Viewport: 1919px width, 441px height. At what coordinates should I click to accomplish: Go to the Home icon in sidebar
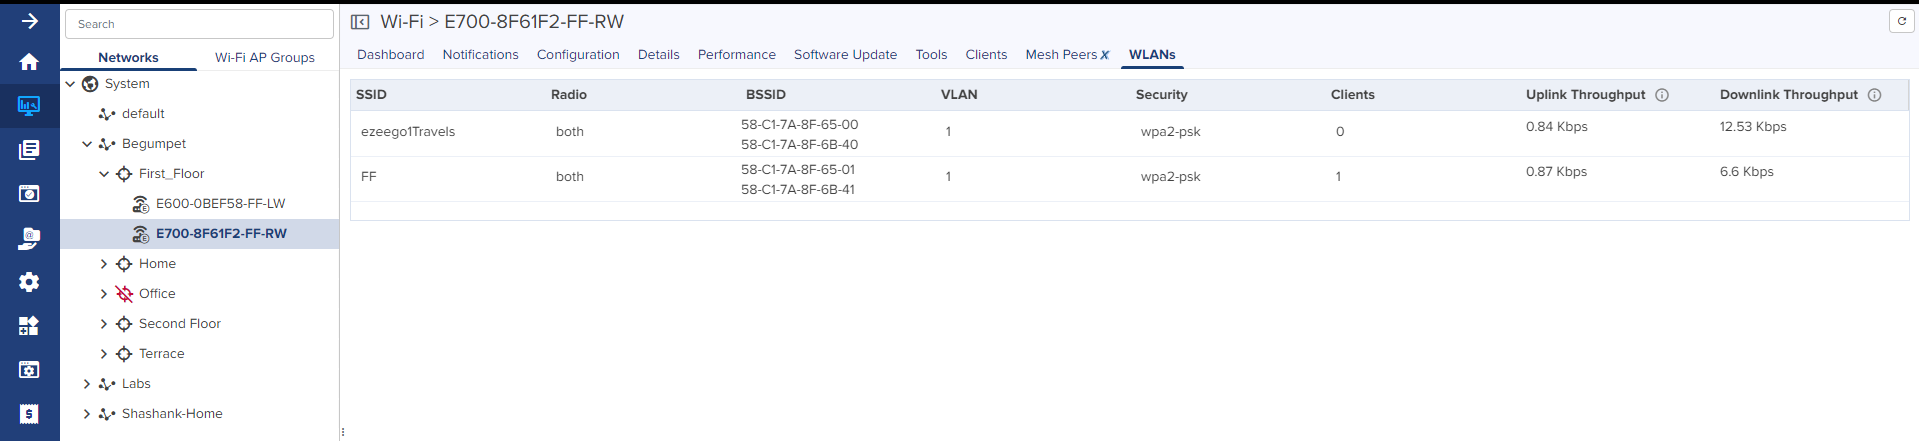click(x=29, y=62)
